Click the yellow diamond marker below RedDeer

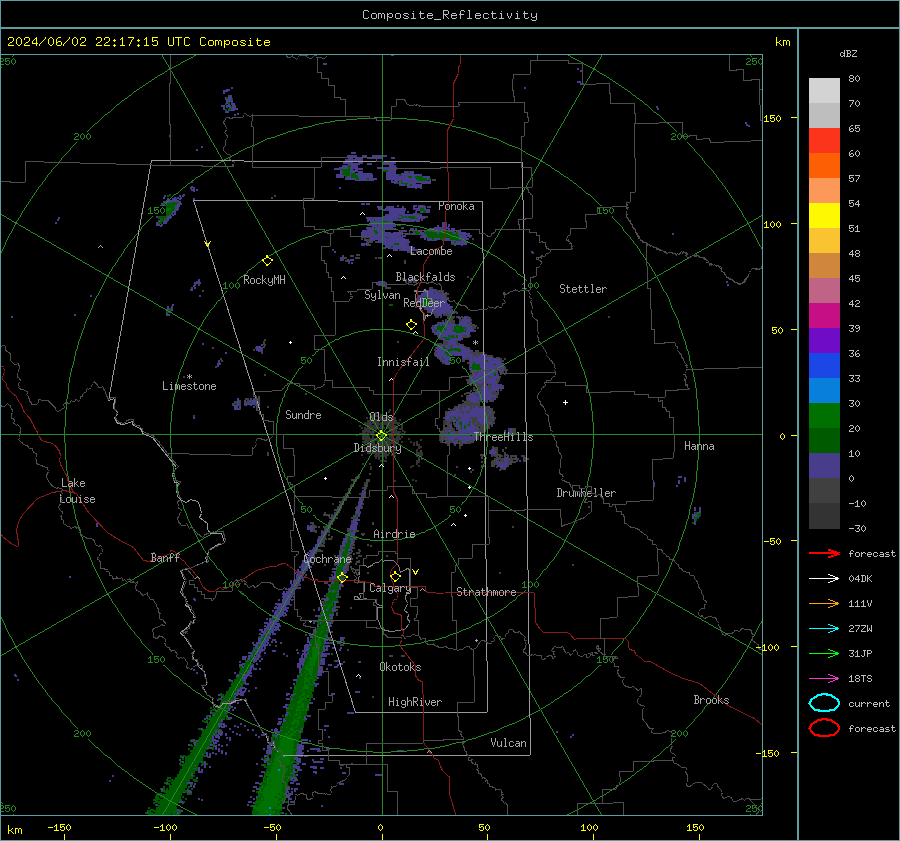click(x=411, y=325)
